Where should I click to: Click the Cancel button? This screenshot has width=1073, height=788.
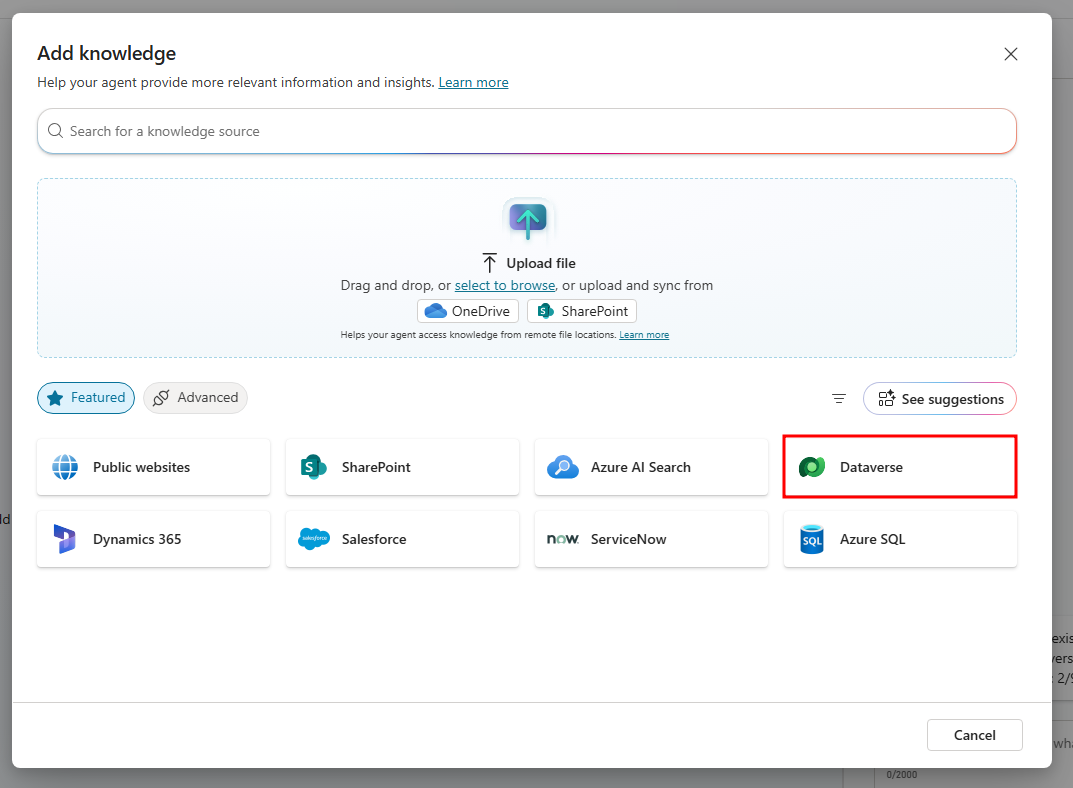click(974, 735)
